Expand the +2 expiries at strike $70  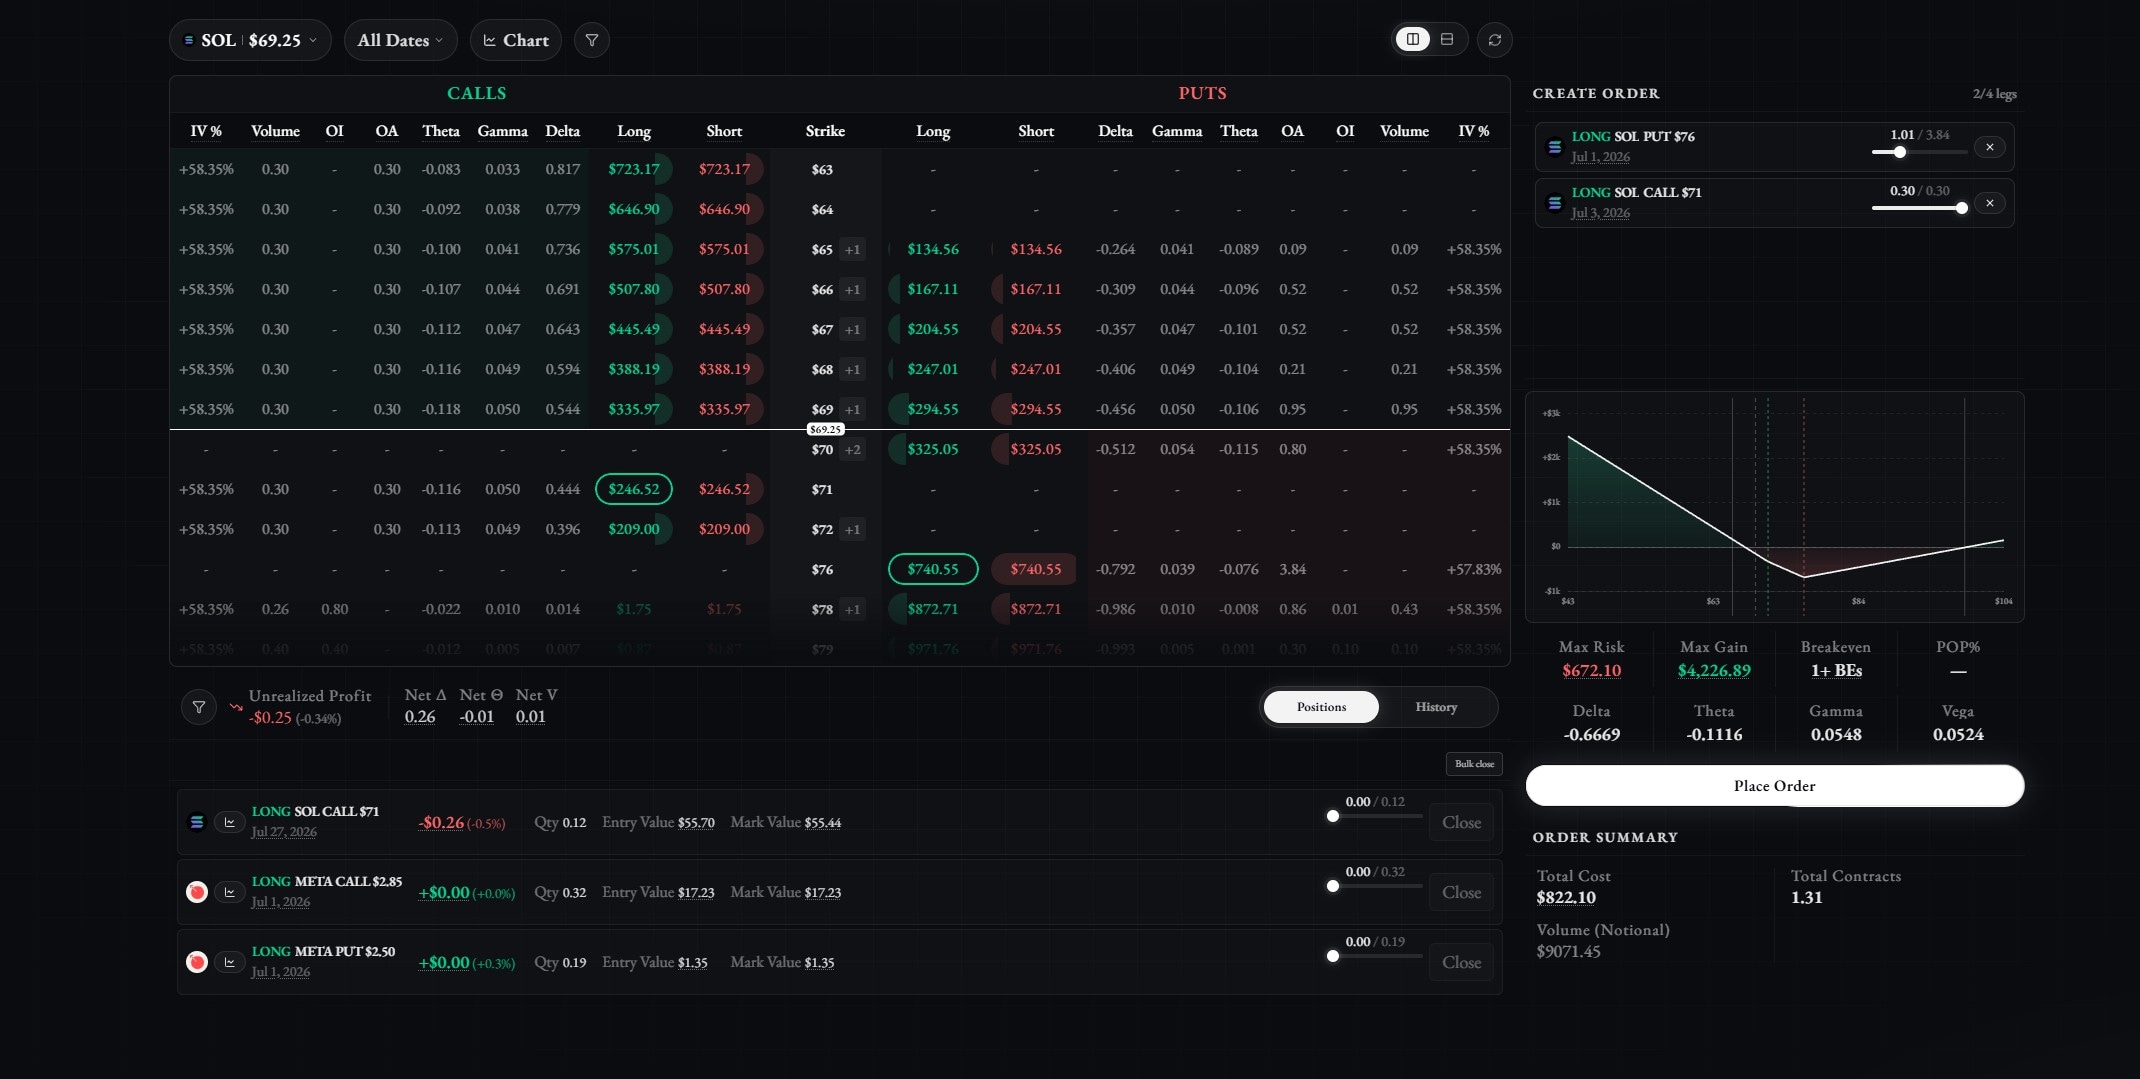(x=852, y=450)
